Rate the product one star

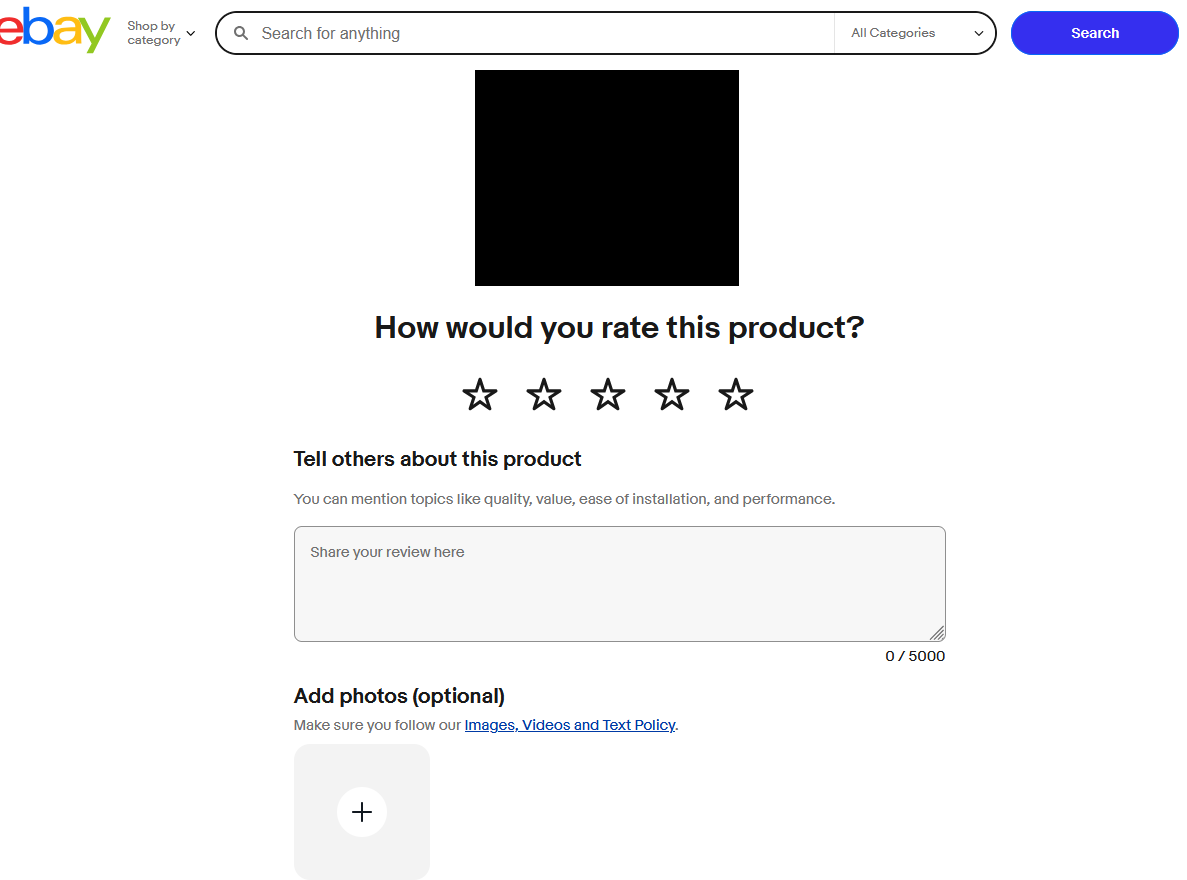click(480, 395)
